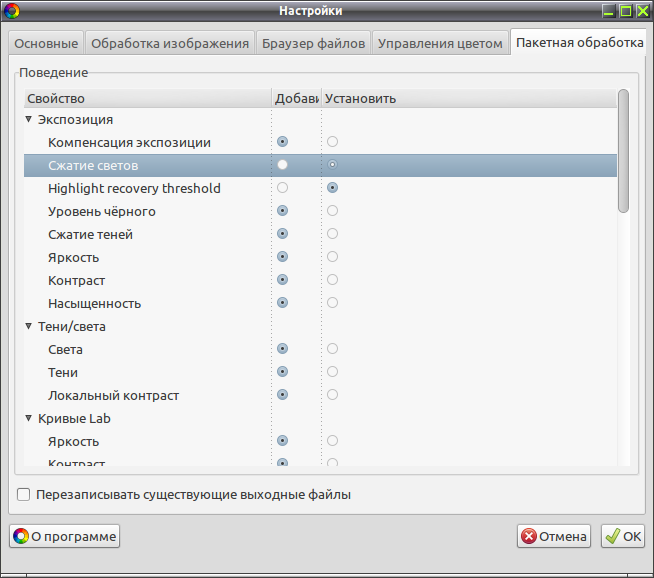Open the О программе dialog
This screenshot has width=654, height=578.
pos(65,536)
